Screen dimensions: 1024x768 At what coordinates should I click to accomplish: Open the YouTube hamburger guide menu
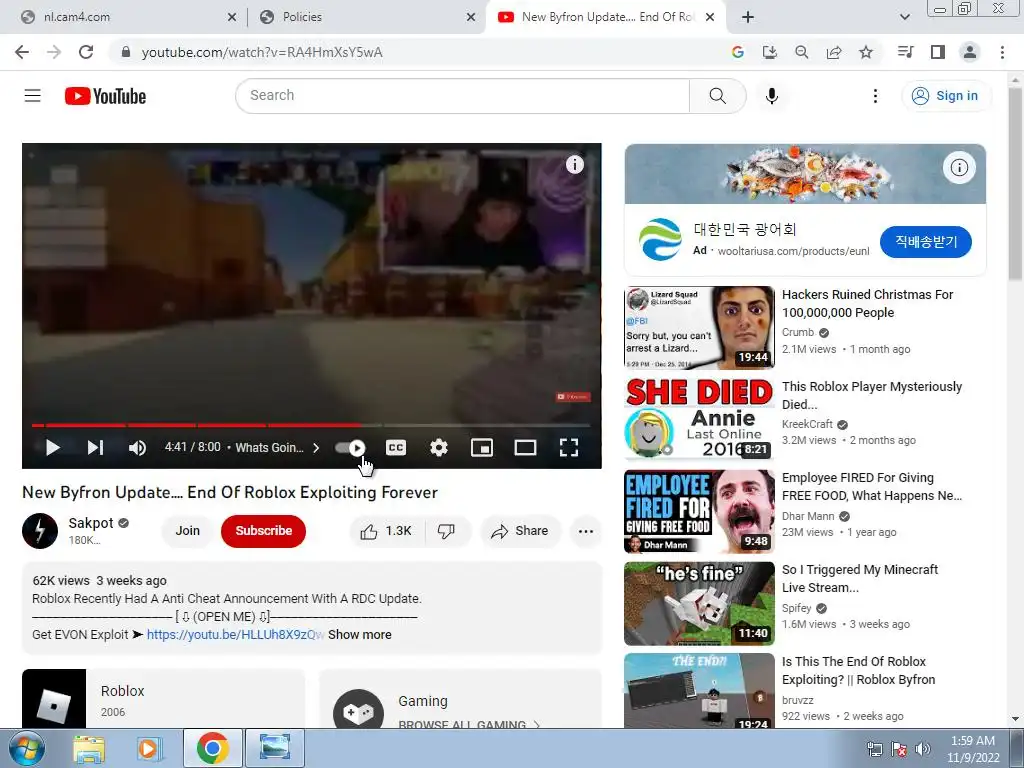coord(33,96)
